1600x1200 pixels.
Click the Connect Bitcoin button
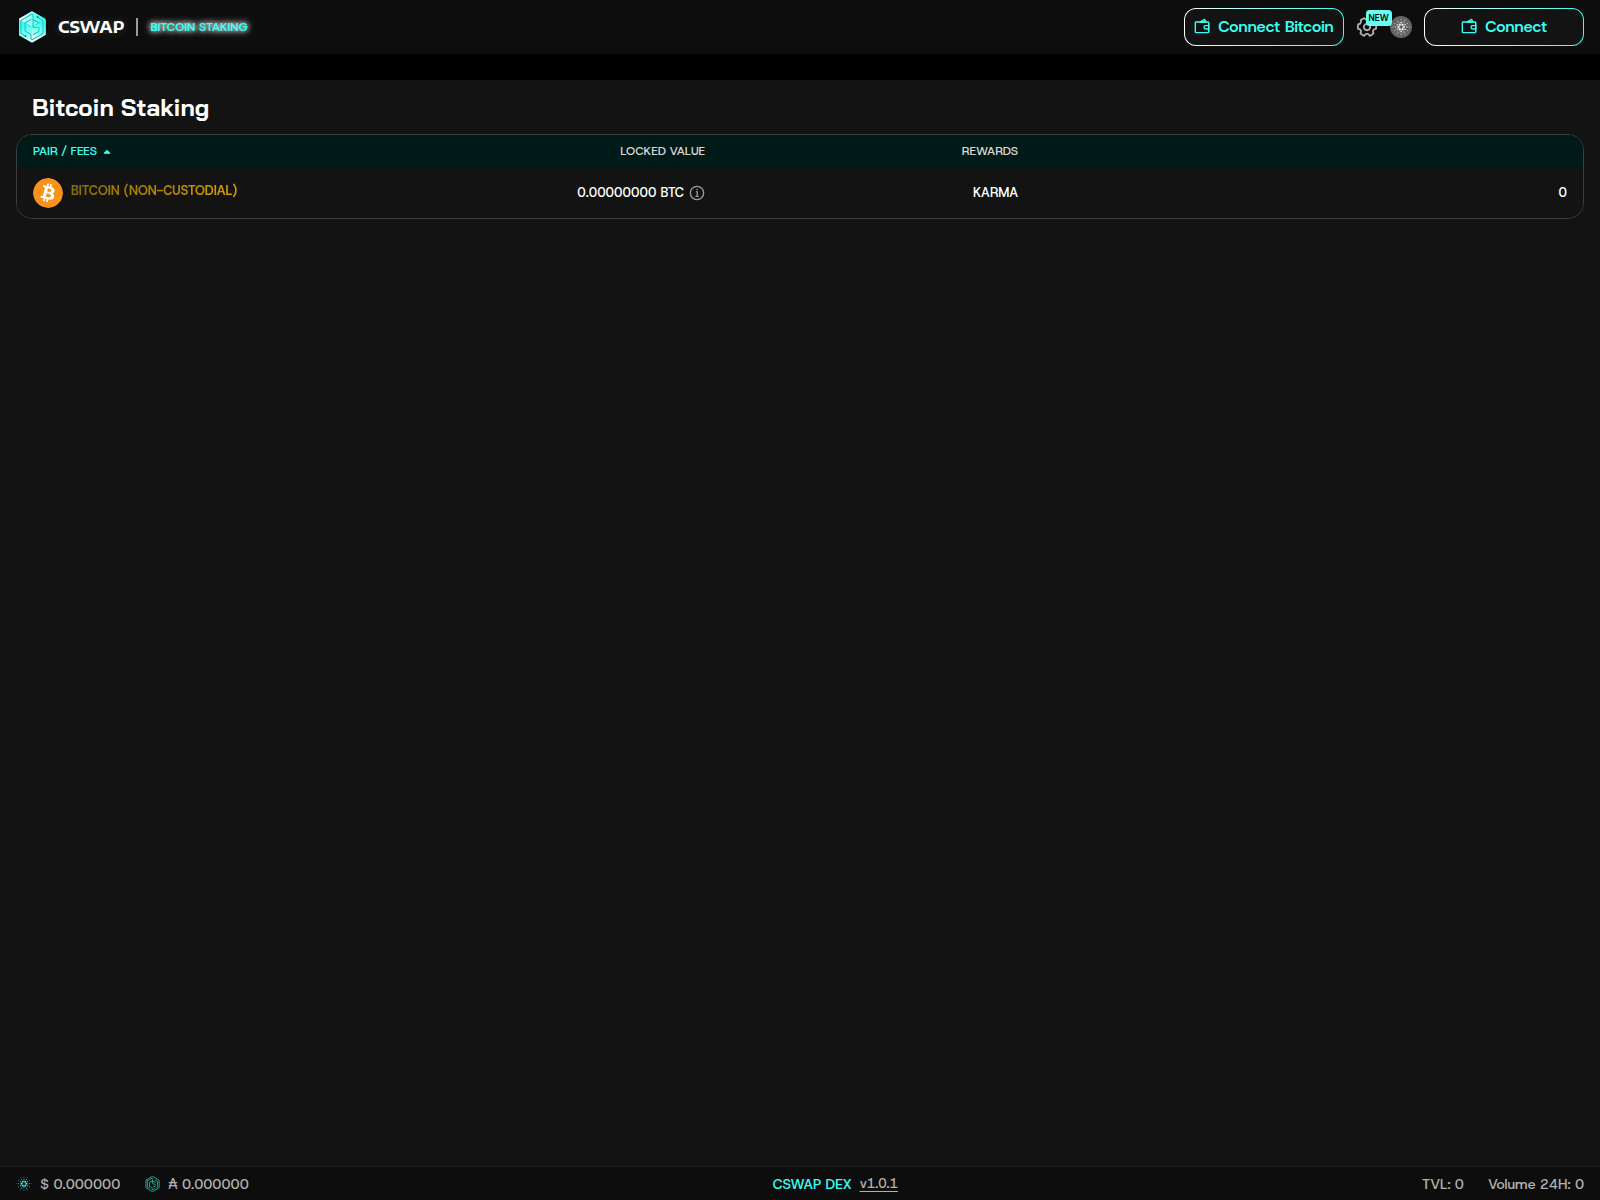click(x=1263, y=27)
